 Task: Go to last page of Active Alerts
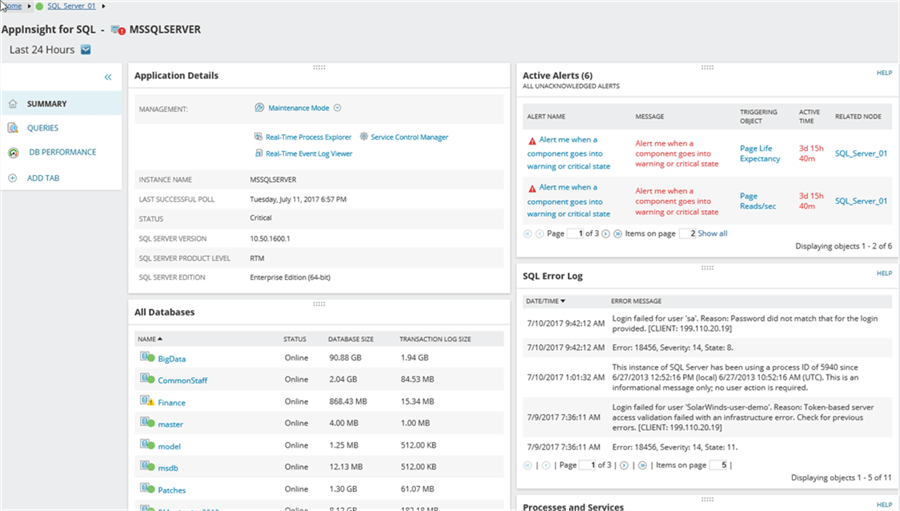point(618,234)
